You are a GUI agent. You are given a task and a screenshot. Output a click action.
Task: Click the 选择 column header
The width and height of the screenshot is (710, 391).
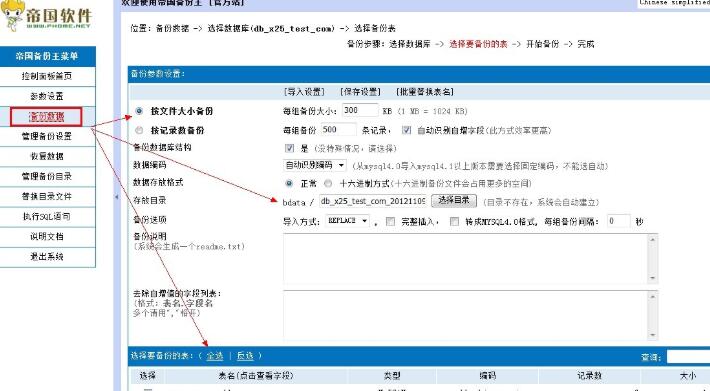(148, 376)
